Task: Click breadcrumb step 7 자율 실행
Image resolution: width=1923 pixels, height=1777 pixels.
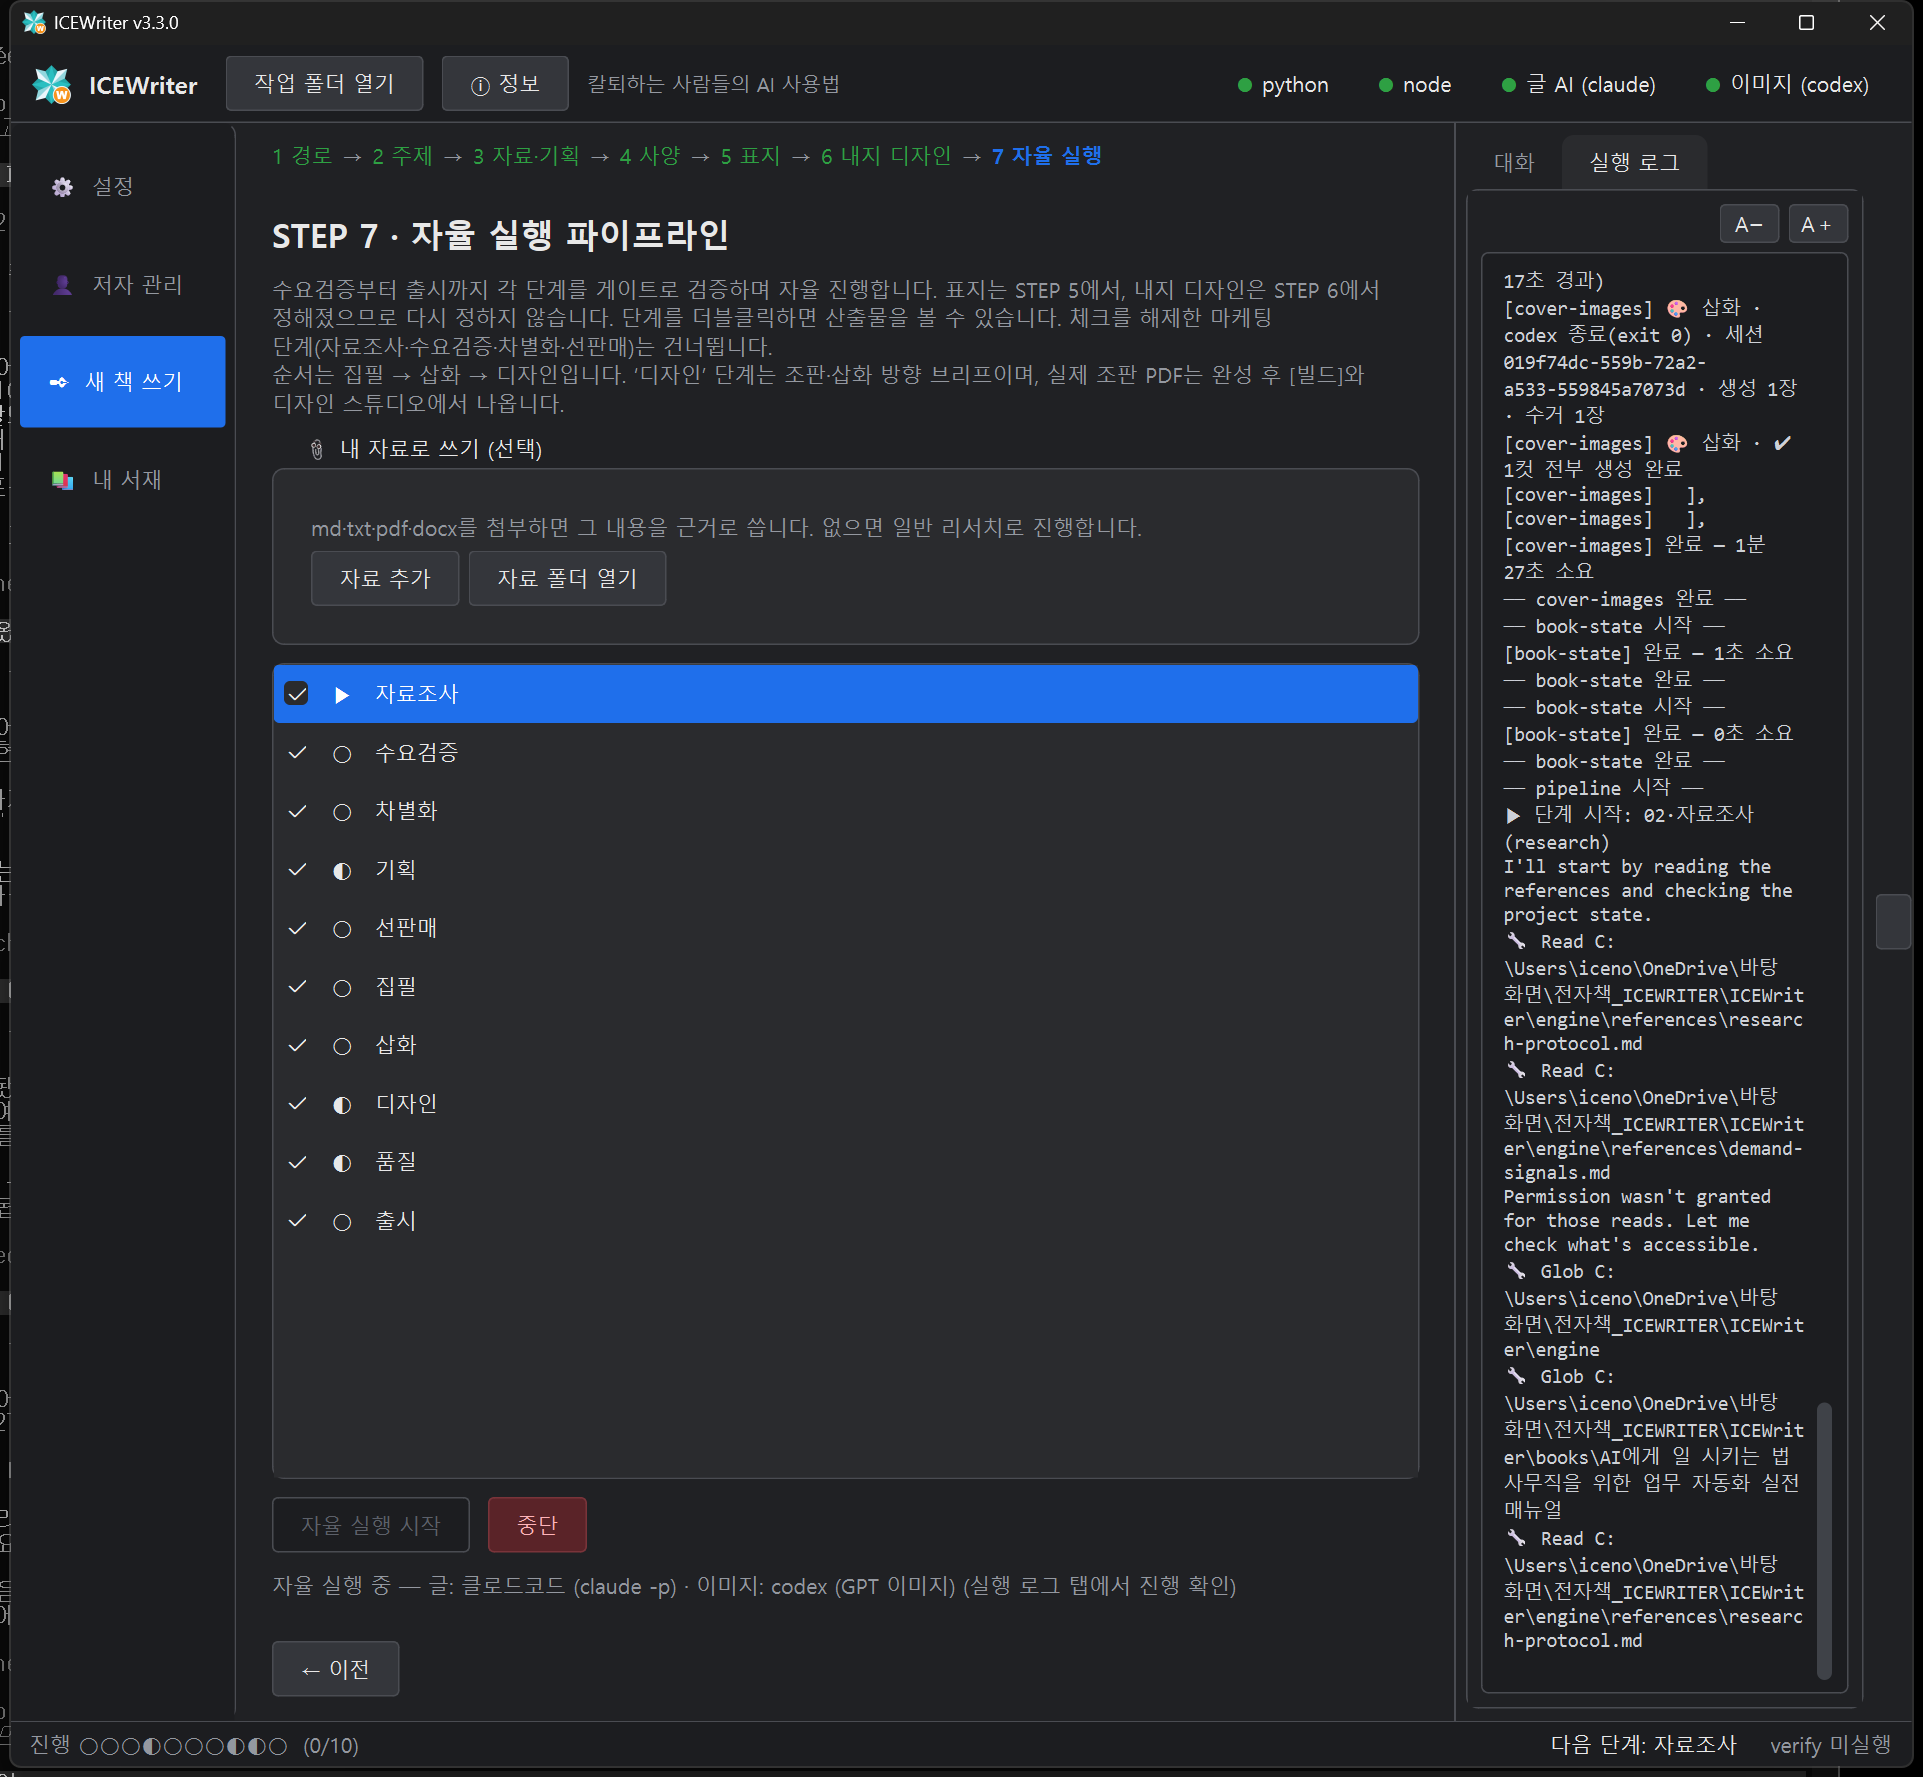Action: pyautogui.click(x=1046, y=156)
